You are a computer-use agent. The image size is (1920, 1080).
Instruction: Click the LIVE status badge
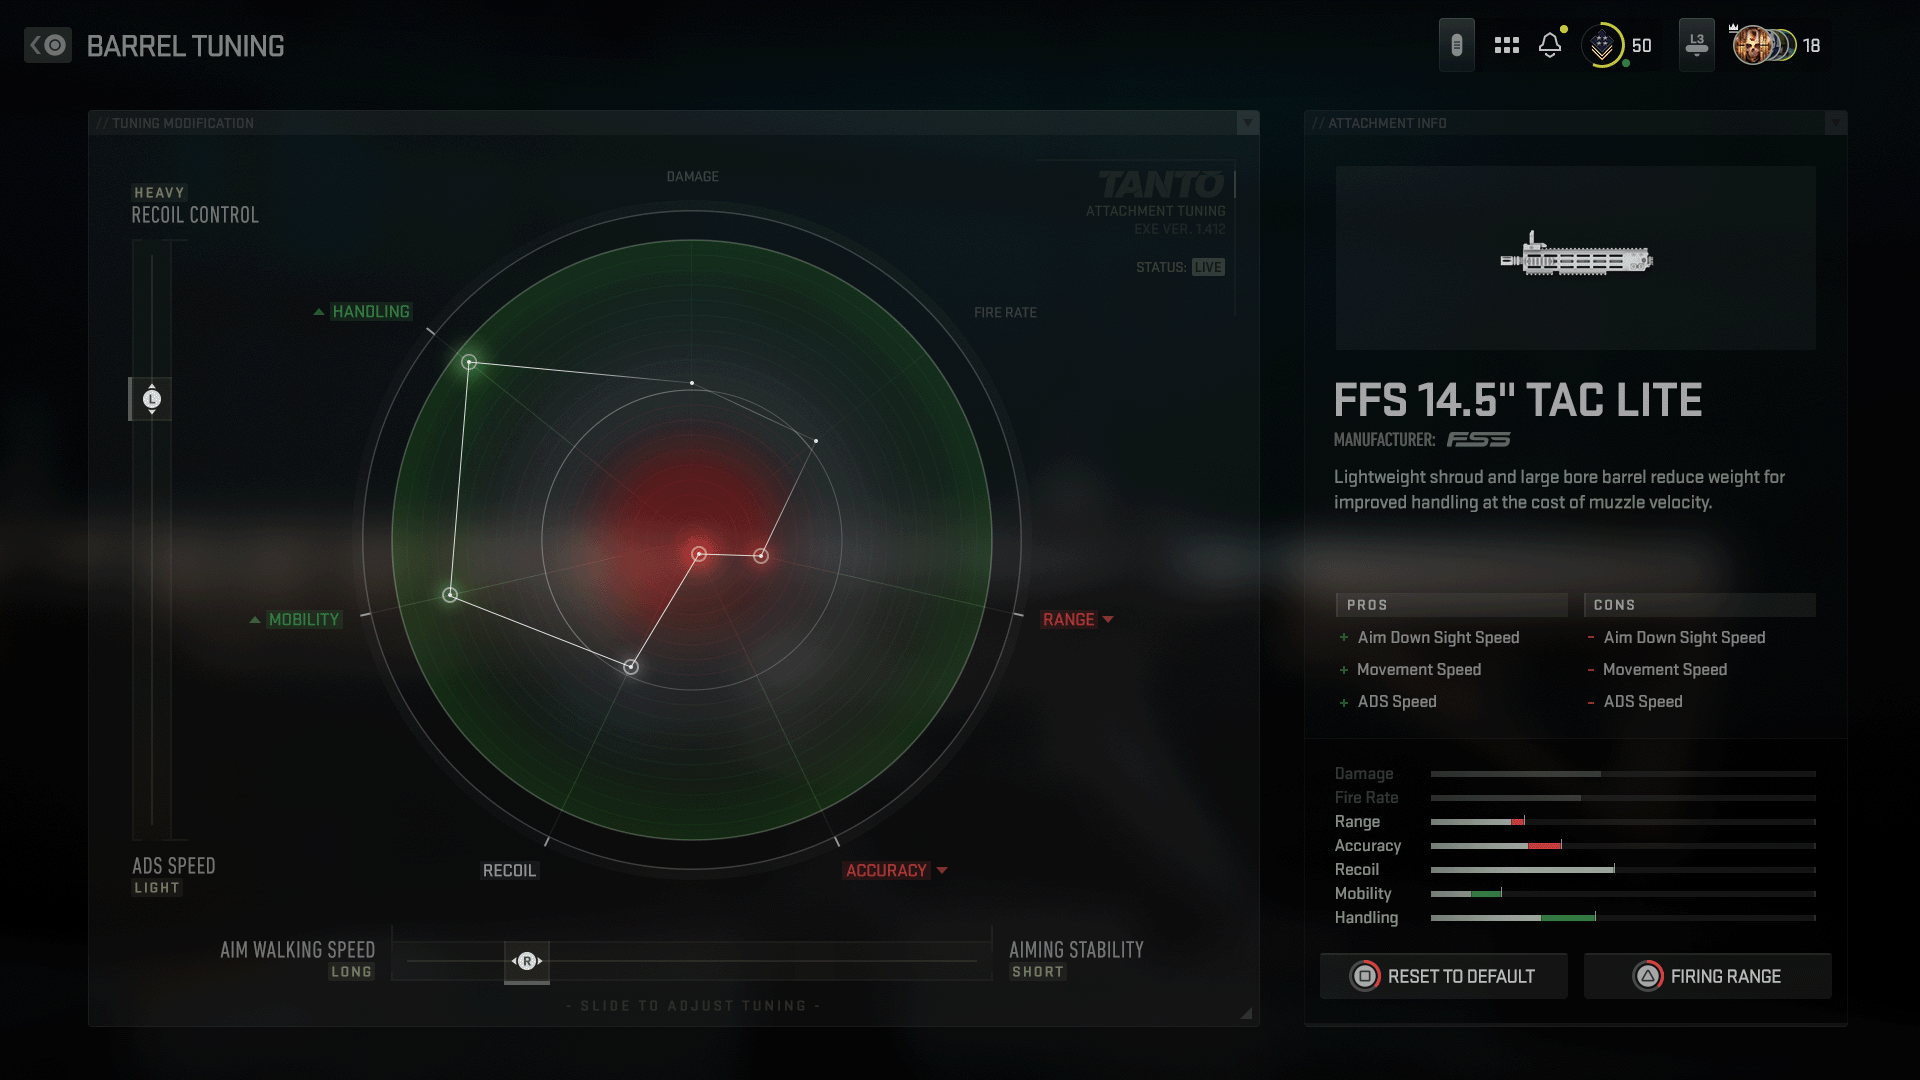(x=1208, y=267)
